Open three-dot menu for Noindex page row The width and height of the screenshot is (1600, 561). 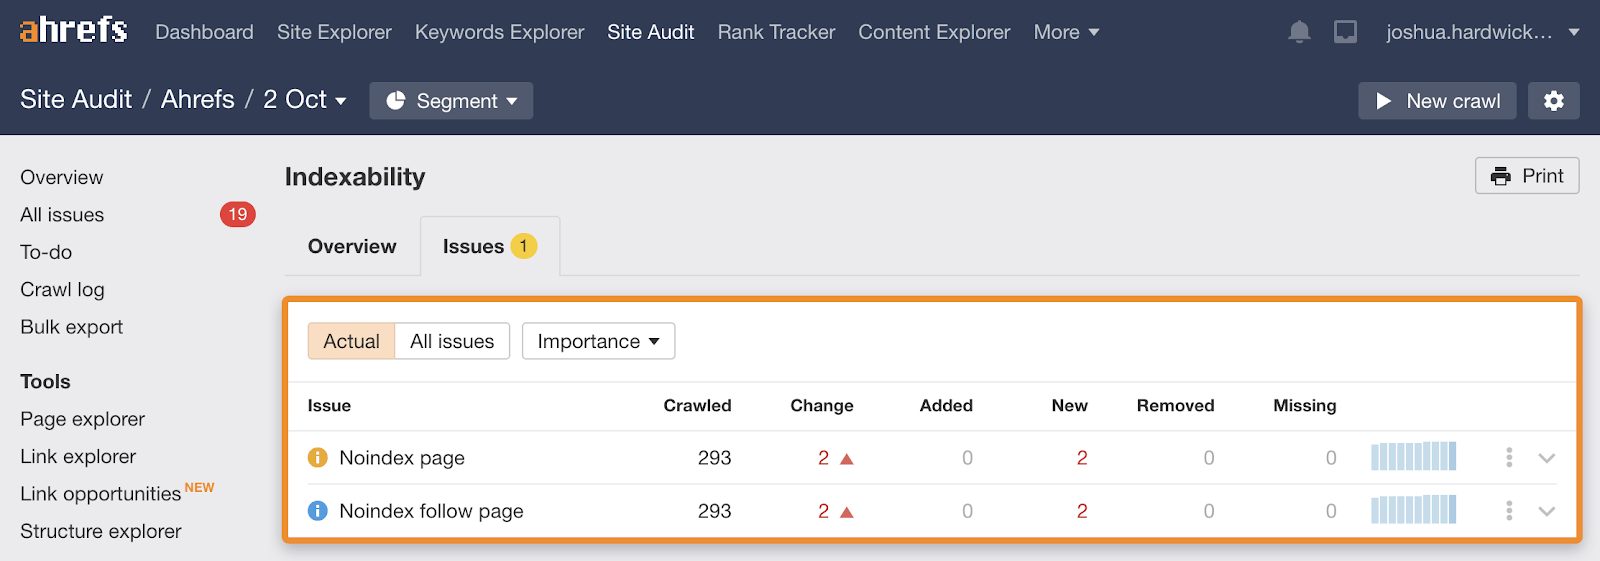[x=1509, y=458]
